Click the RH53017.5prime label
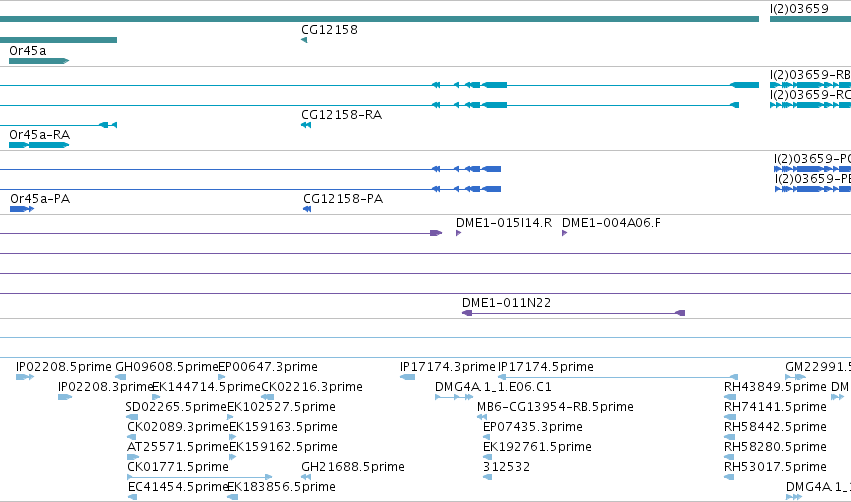 pyautogui.click(x=775, y=467)
